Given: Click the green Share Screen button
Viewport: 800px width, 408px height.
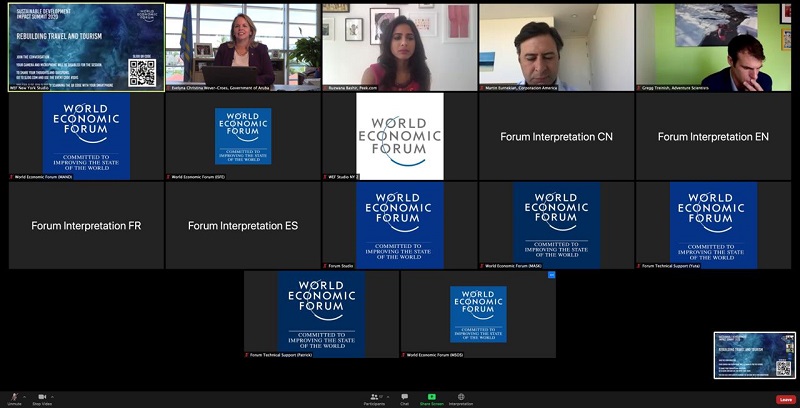Looking at the screenshot, I should (x=432, y=397).
